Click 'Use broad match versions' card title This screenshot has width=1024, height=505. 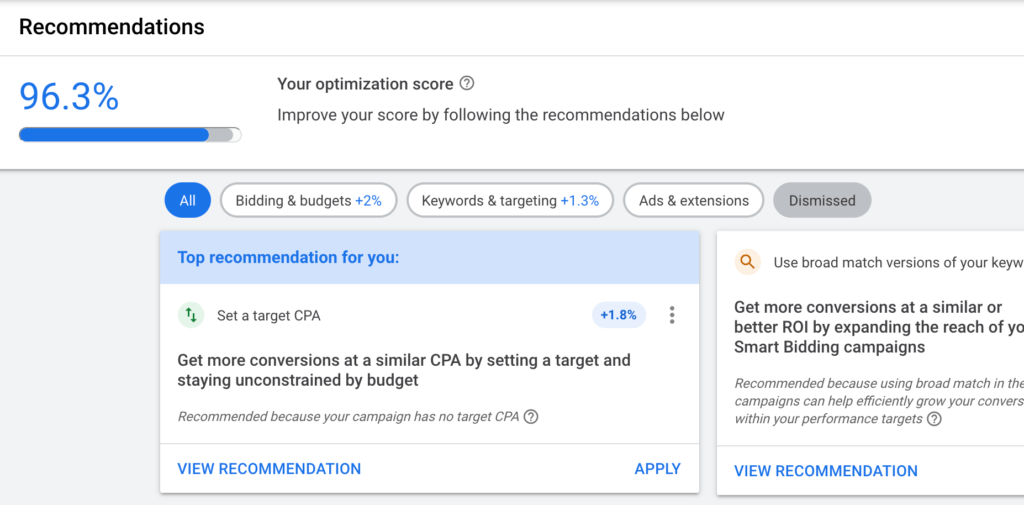(x=897, y=263)
